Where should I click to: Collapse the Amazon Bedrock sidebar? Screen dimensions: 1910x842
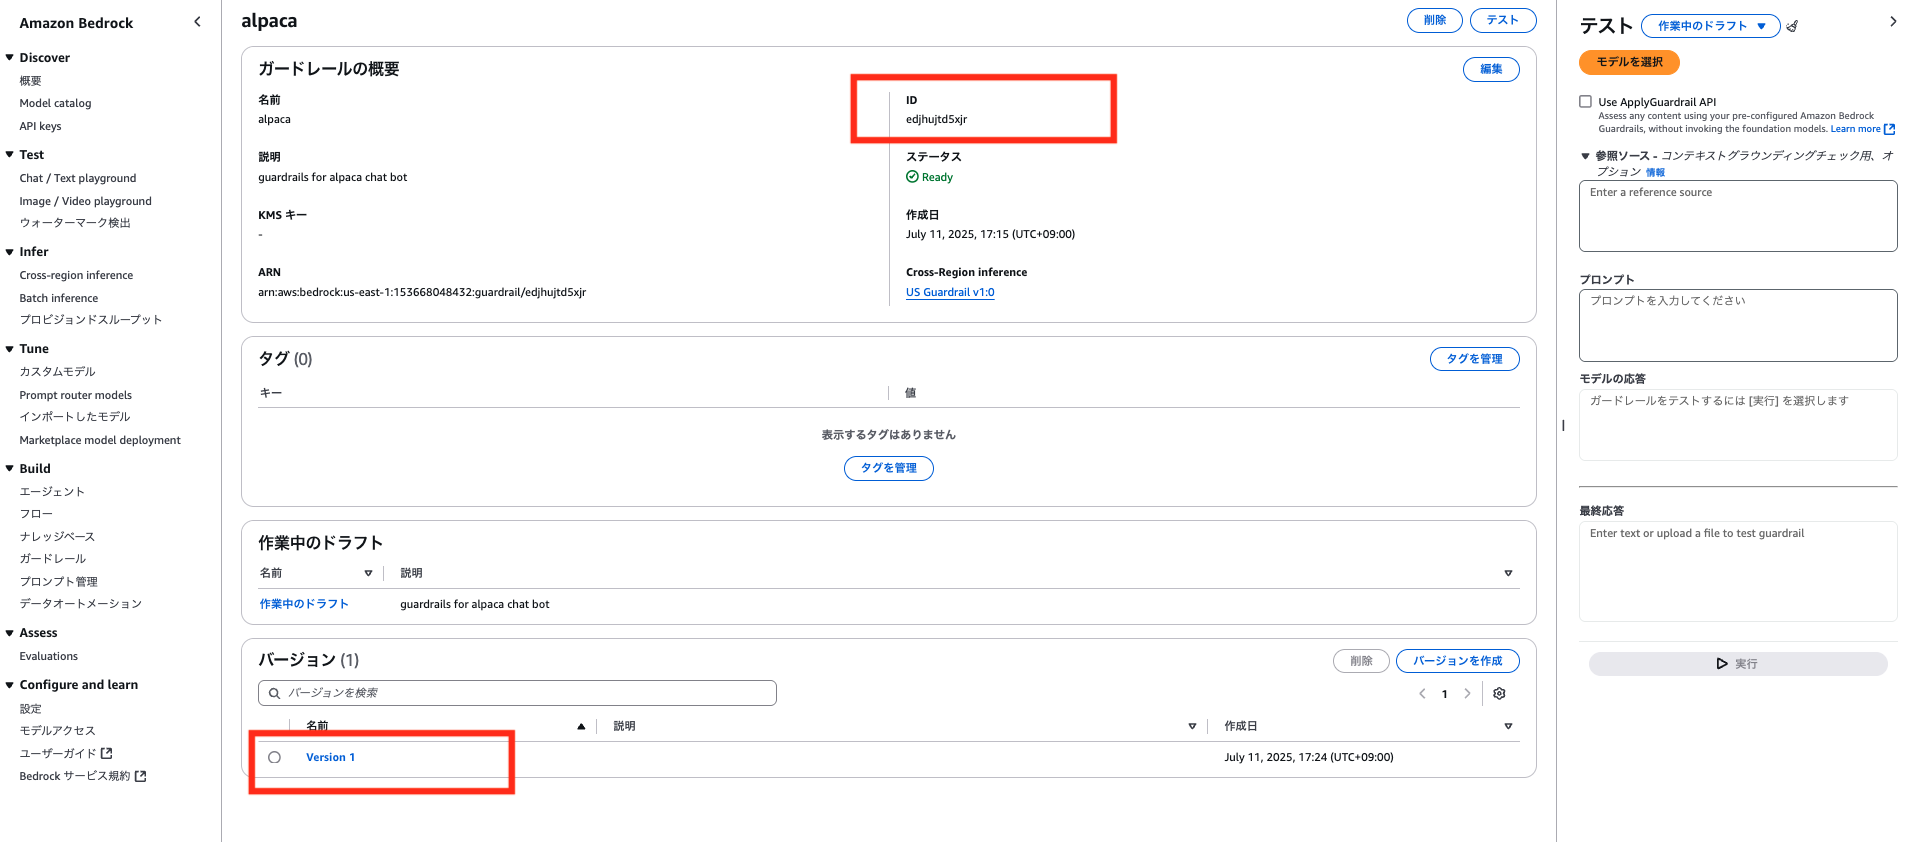(x=197, y=22)
